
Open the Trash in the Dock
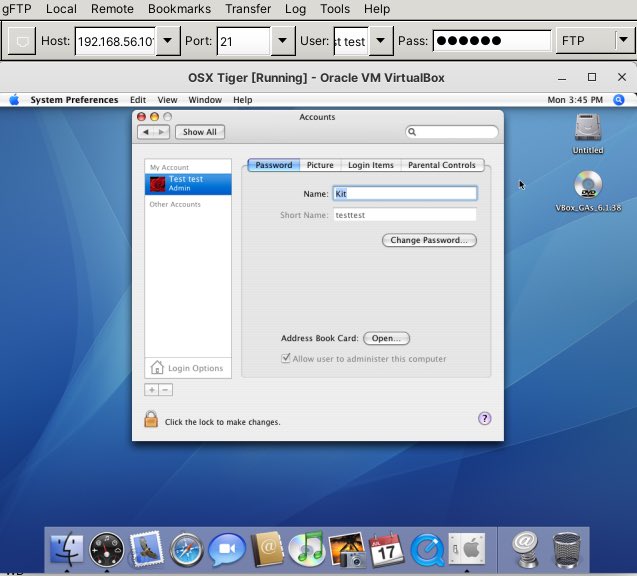pos(566,550)
